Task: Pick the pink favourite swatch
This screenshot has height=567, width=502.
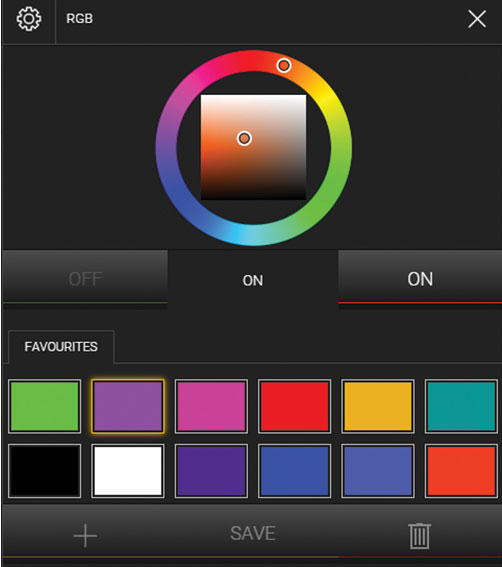Action: coord(211,406)
